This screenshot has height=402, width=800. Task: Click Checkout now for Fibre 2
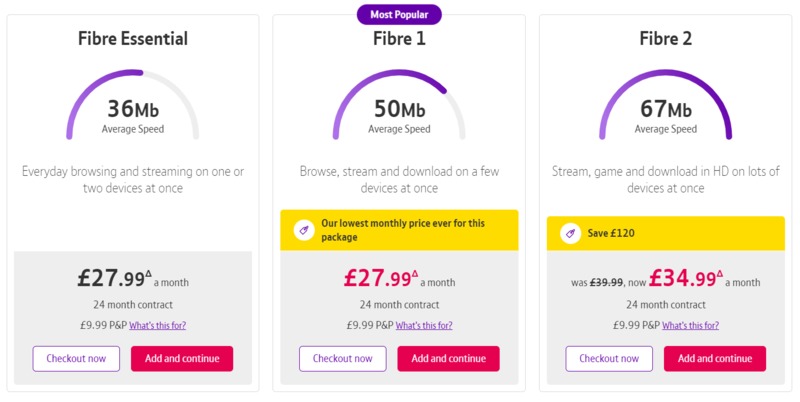coord(609,359)
